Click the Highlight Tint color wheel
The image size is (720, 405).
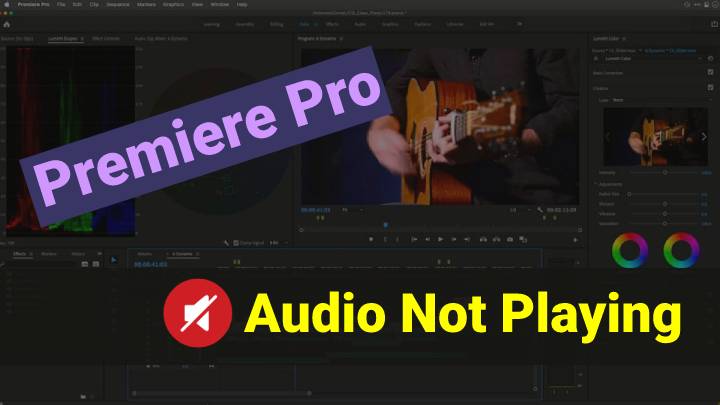[681, 250]
